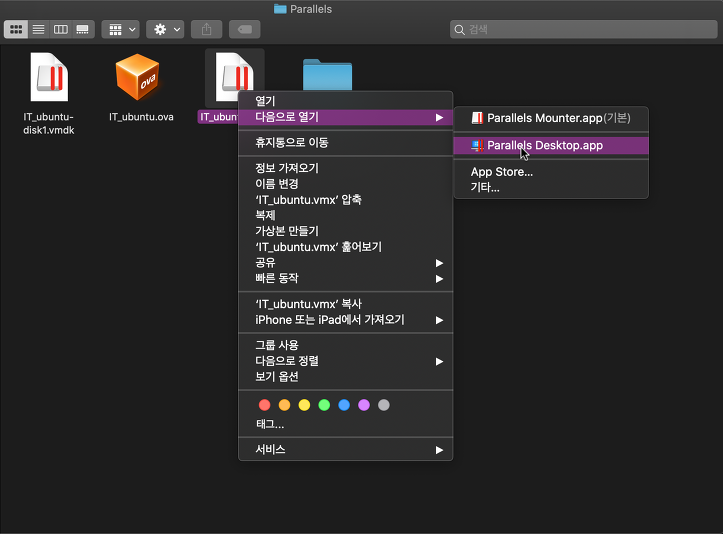Expand the 공유 submenu
This screenshot has height=534, width=723.
click(x=346, y=263)
